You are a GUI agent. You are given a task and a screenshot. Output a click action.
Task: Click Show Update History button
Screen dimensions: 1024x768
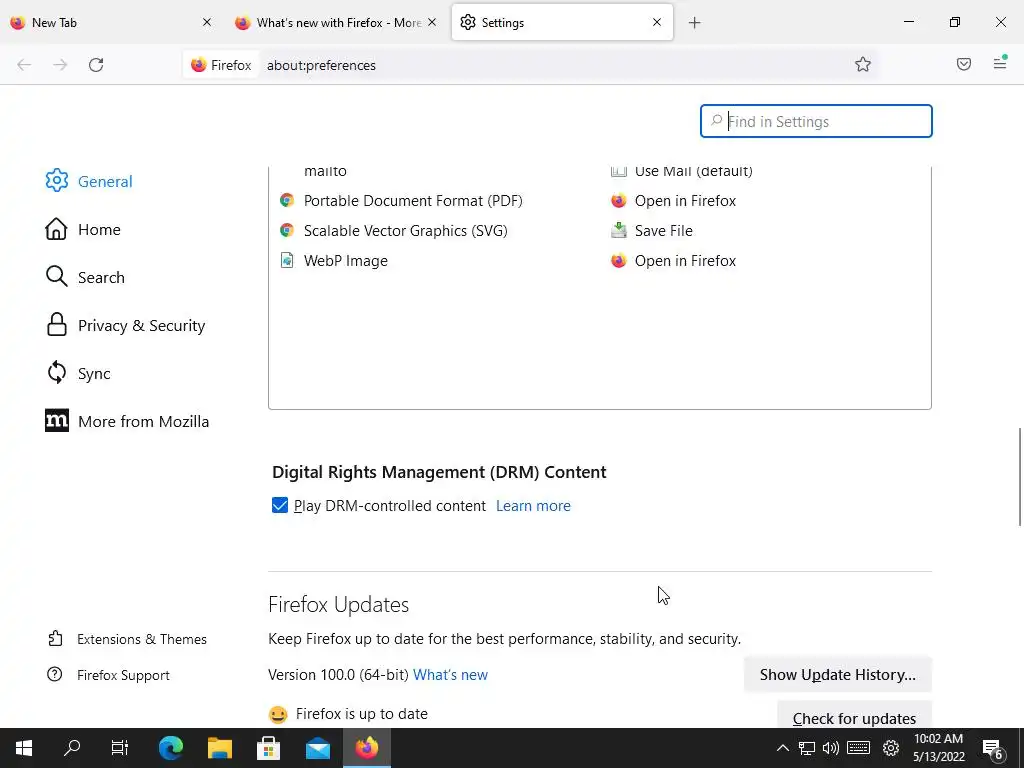(837, 675)
